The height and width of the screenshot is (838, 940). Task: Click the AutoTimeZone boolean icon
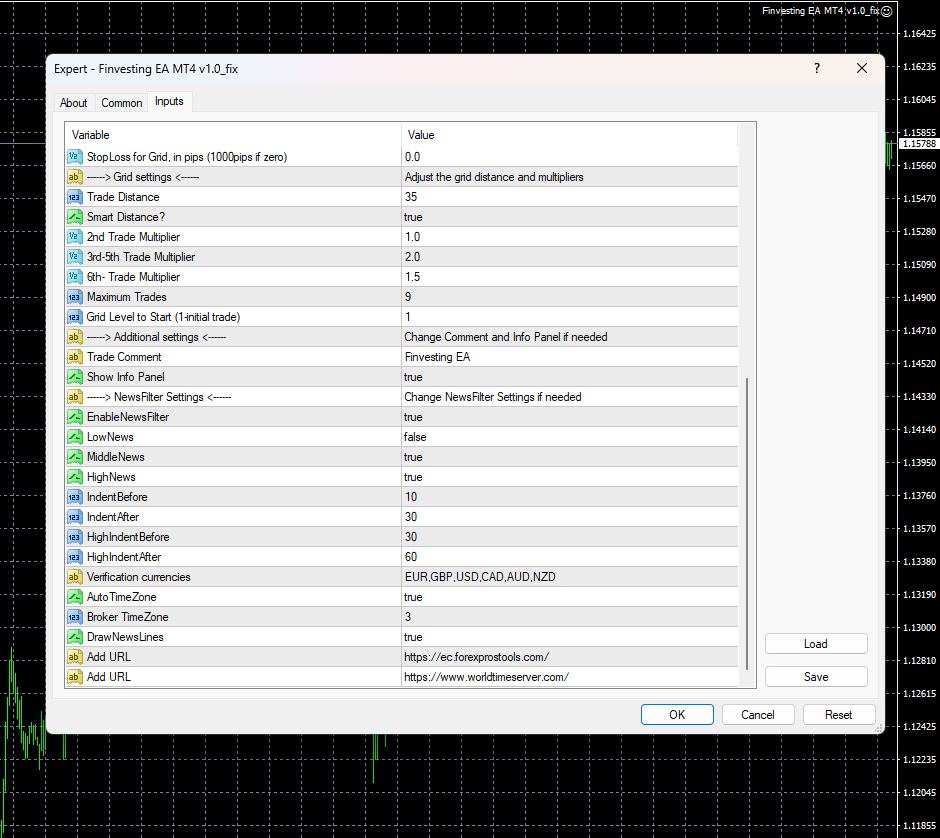point(74,596)
